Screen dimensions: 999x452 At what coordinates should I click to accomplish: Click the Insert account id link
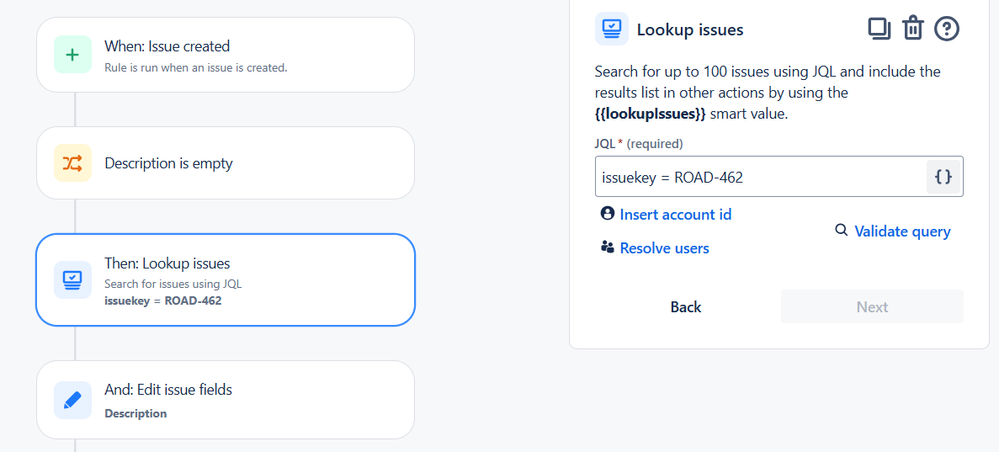click(x=675, y=214)
